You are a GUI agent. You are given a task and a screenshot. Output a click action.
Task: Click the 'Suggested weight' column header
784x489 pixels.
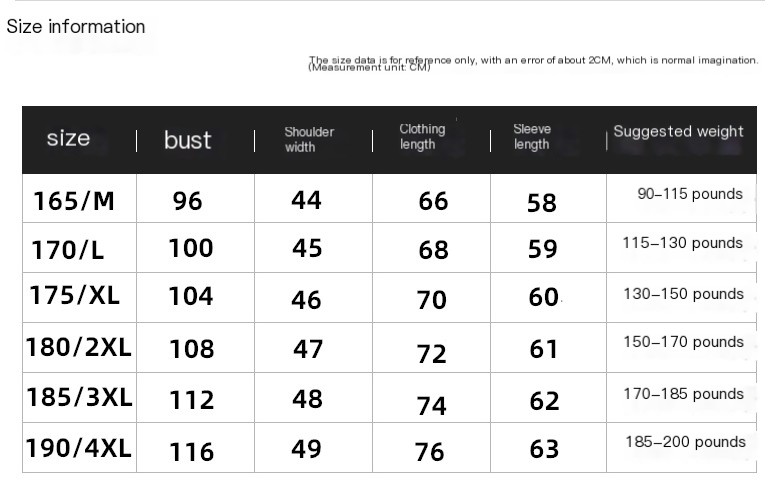678,131
